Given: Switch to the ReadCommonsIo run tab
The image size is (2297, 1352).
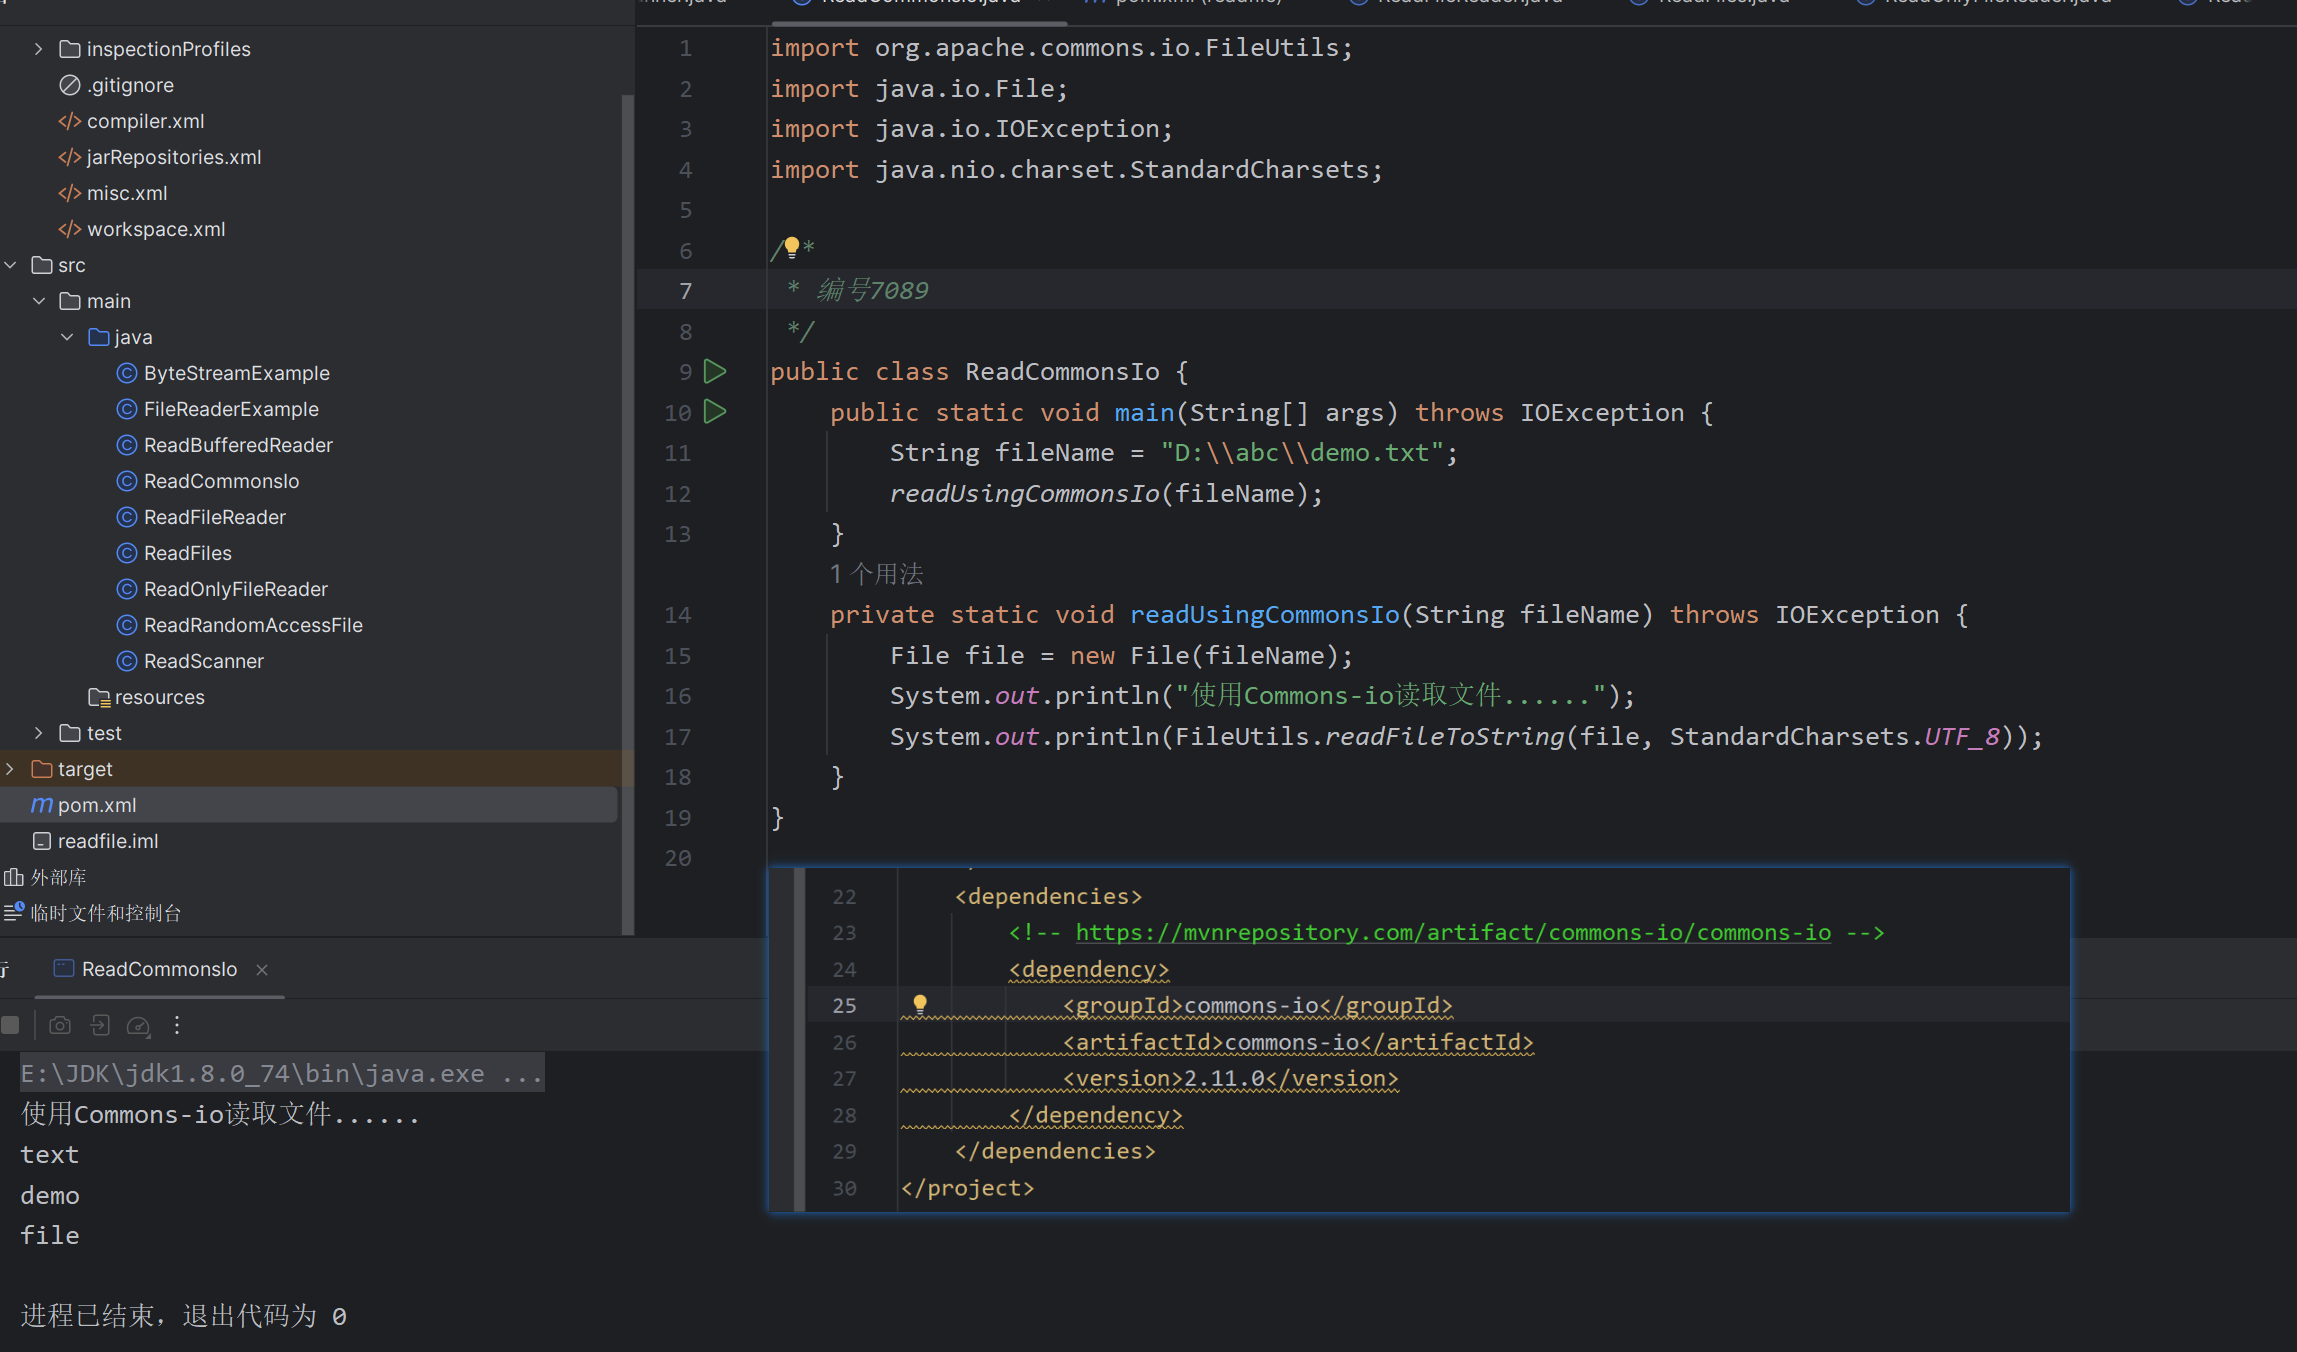Looking at the screenshot, I should (x=159, y=969).
